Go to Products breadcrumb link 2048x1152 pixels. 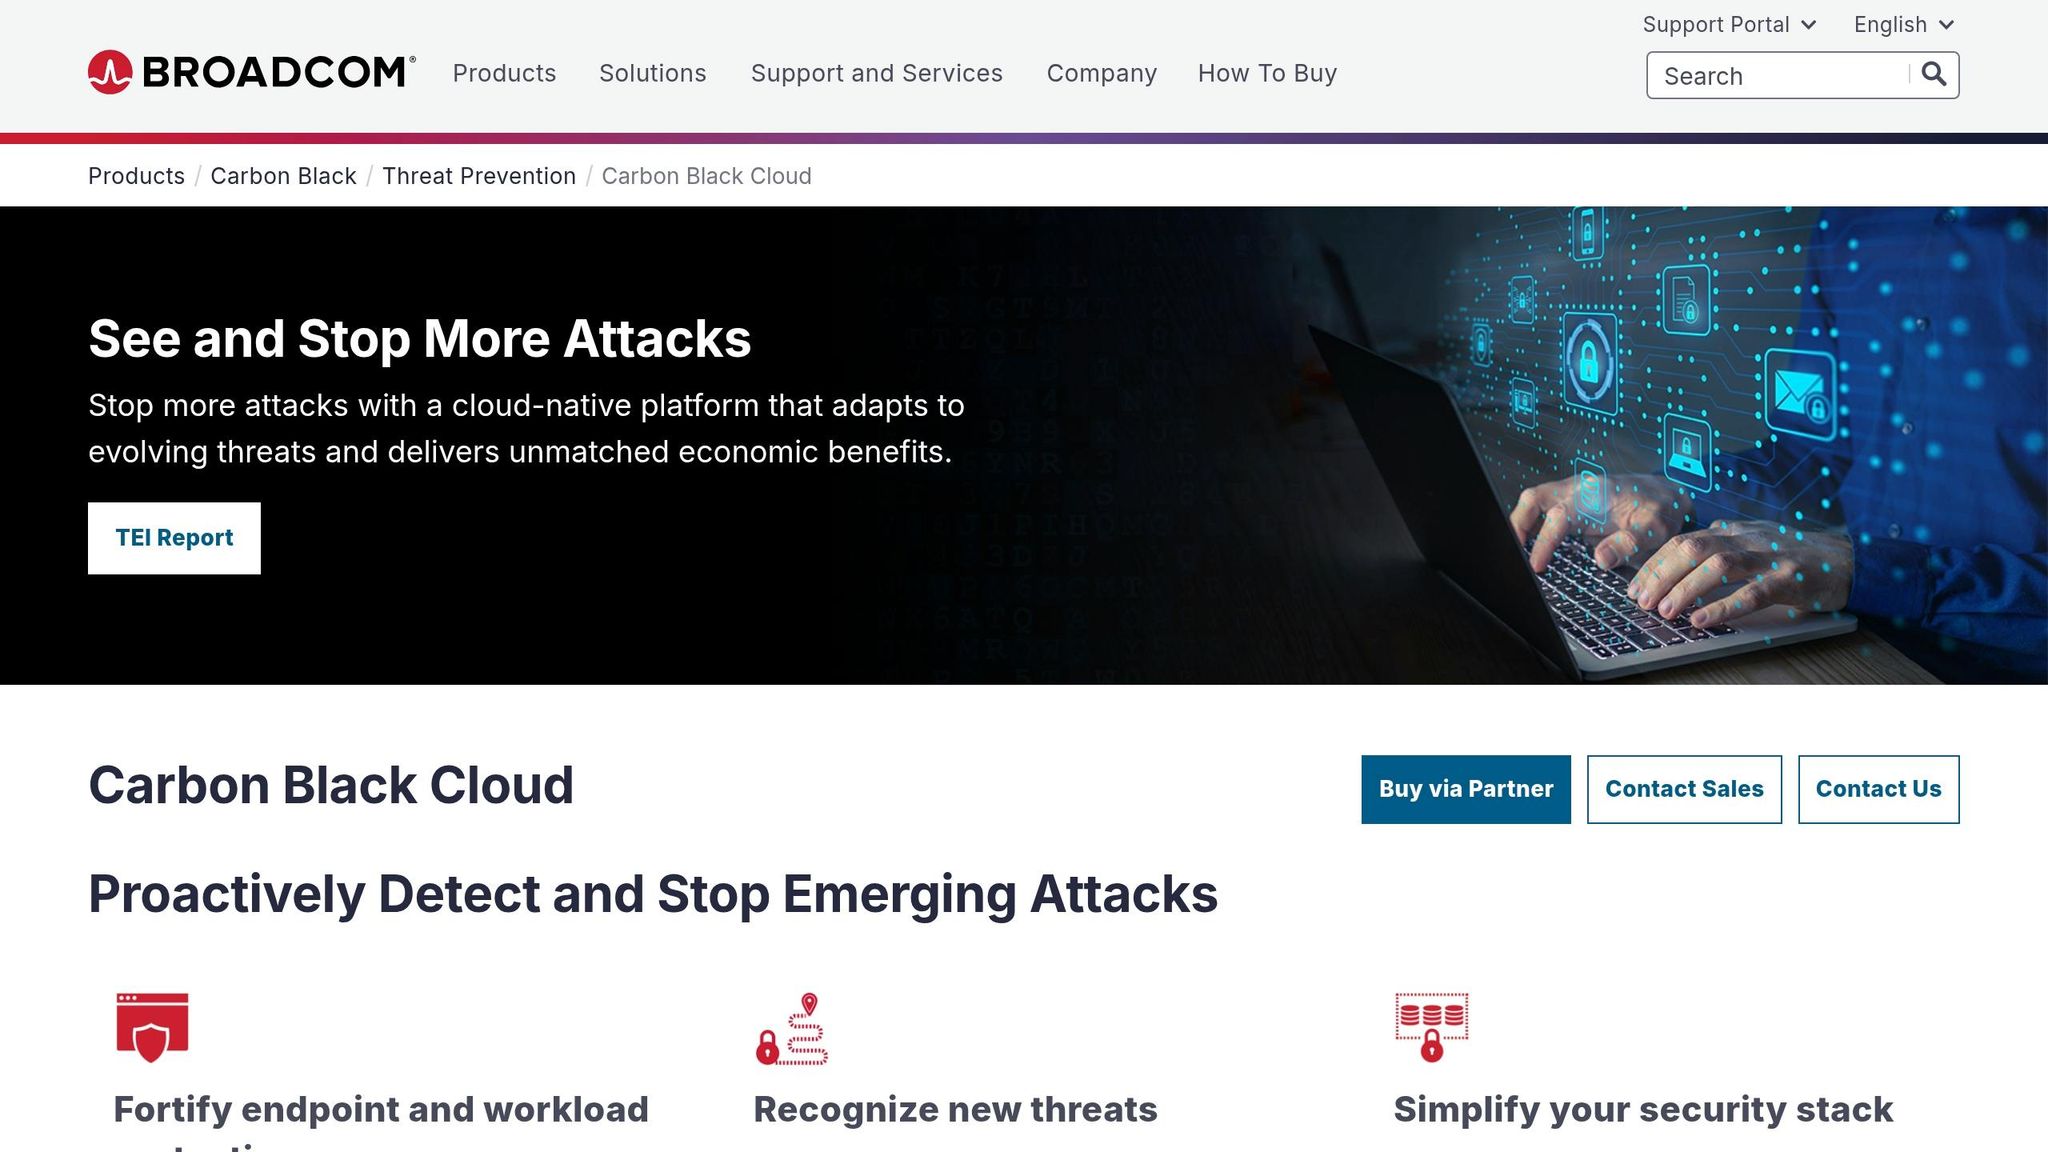pyautogui.click(x=136, y=176)
